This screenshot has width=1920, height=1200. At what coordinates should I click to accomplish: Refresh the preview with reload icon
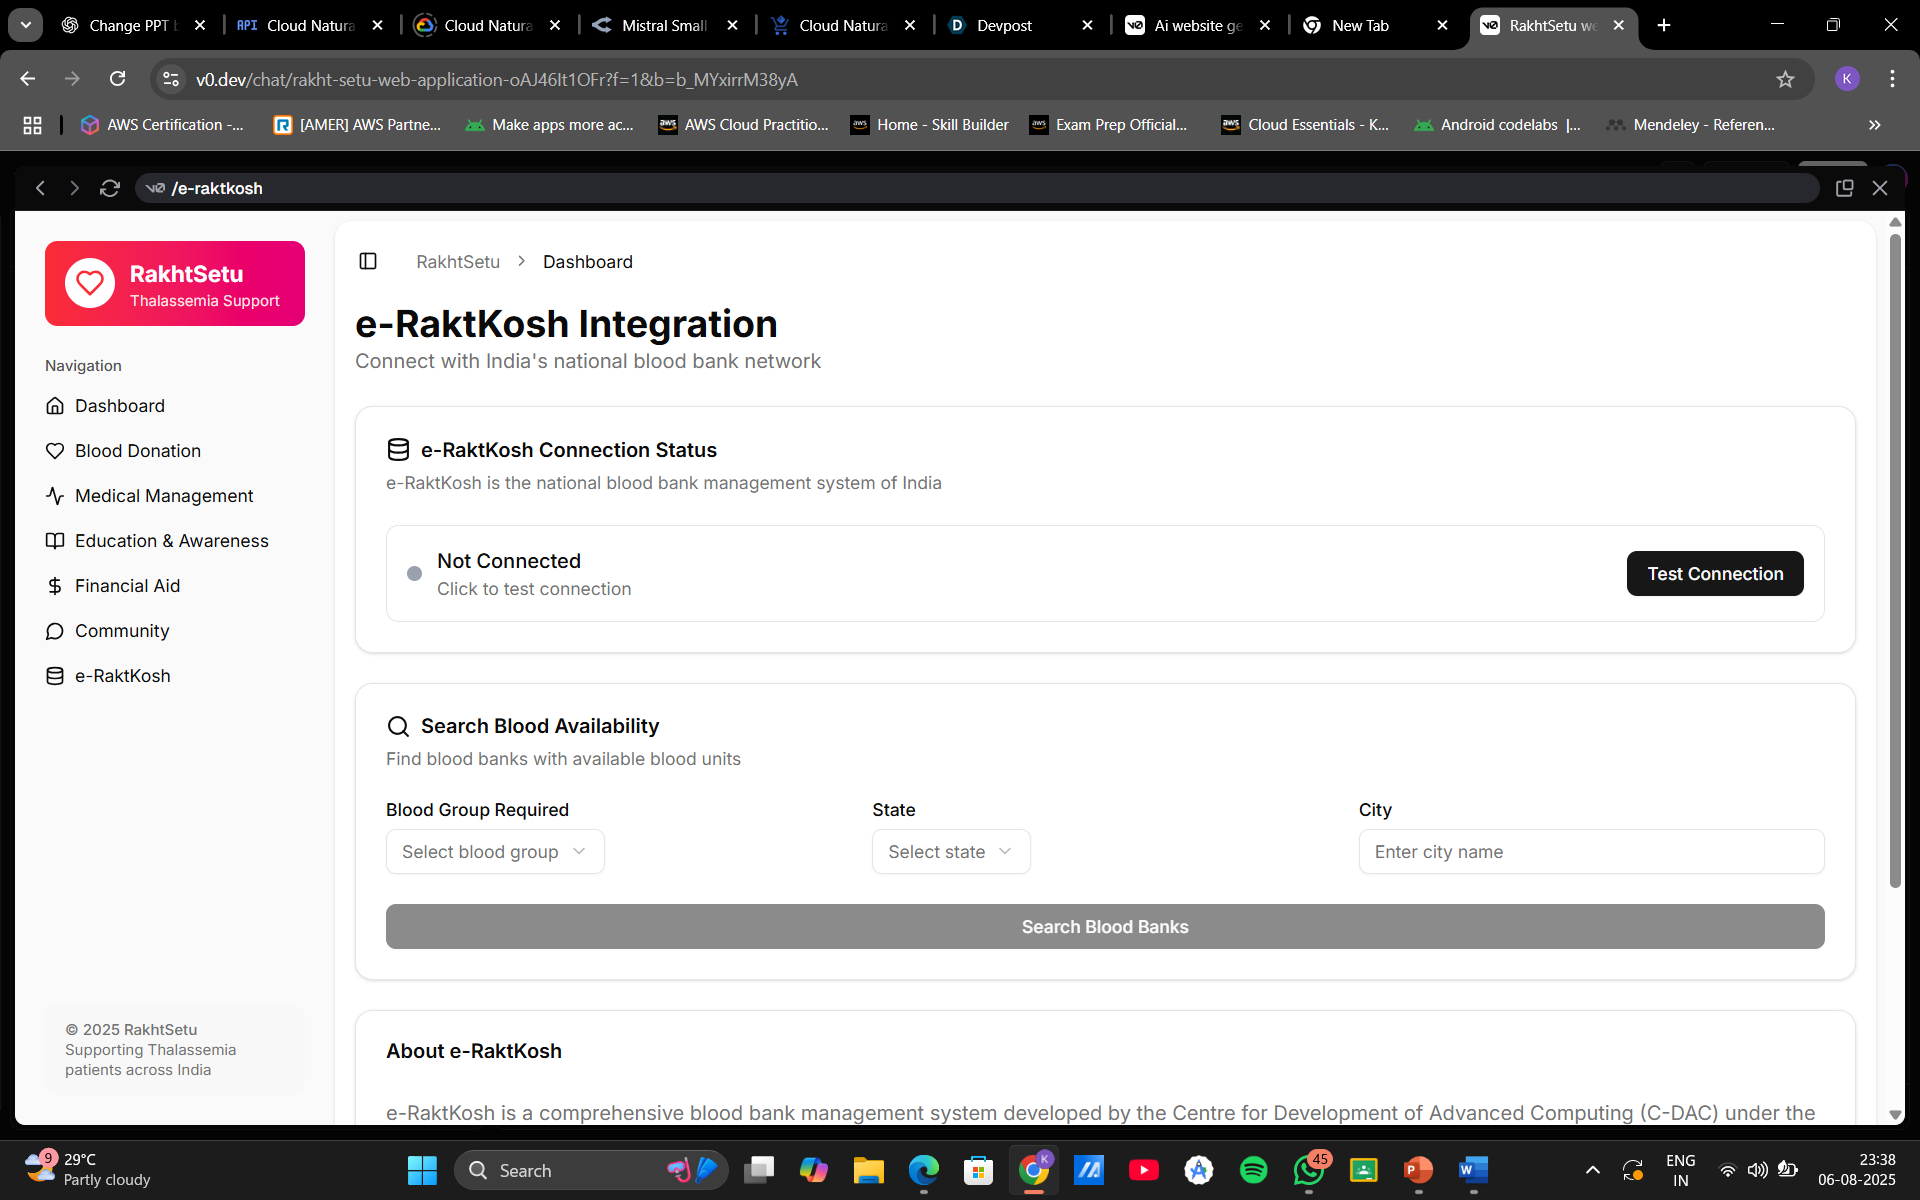pos(110,188)
